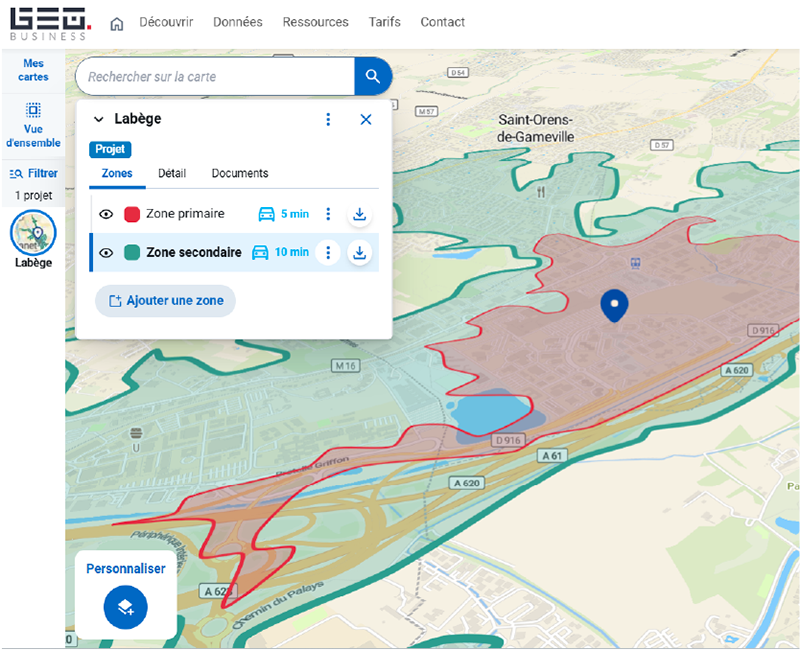Toggle visibility of Zone primaire

click(105, 213)
